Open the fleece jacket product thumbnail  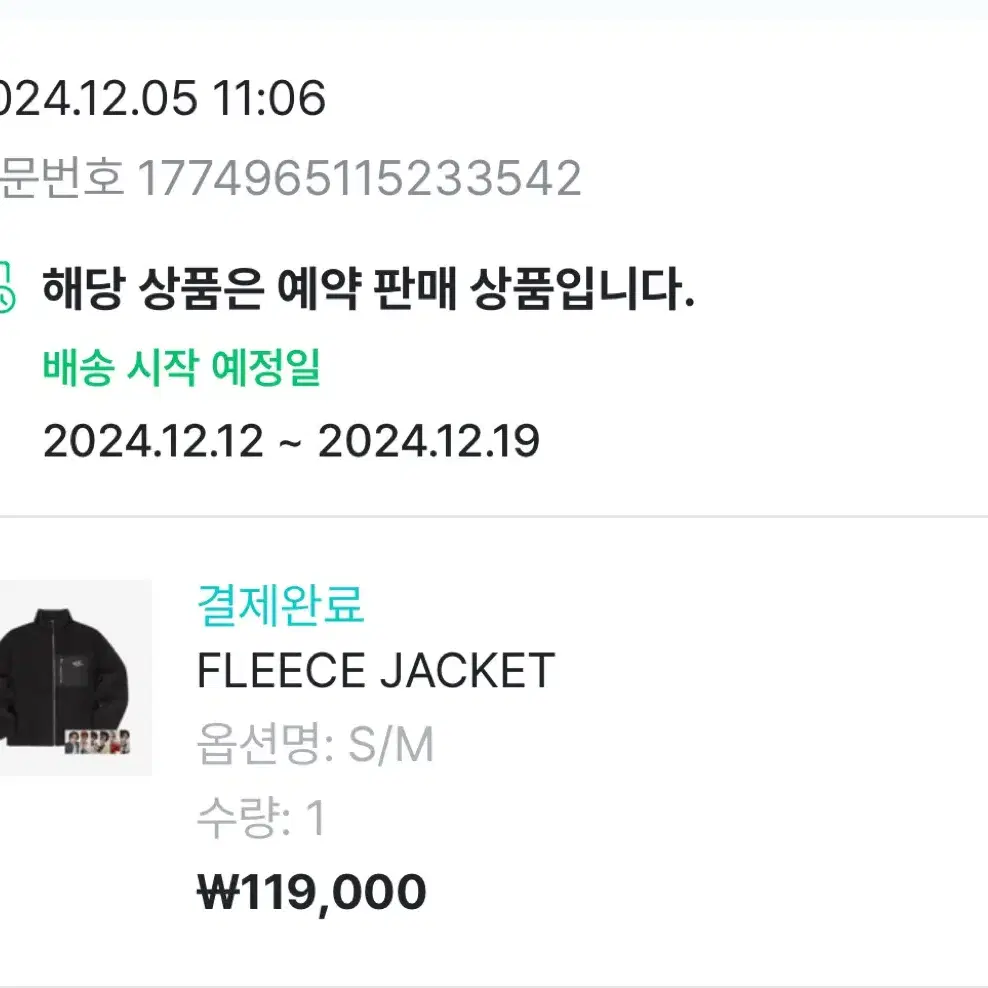pos(76,677)
